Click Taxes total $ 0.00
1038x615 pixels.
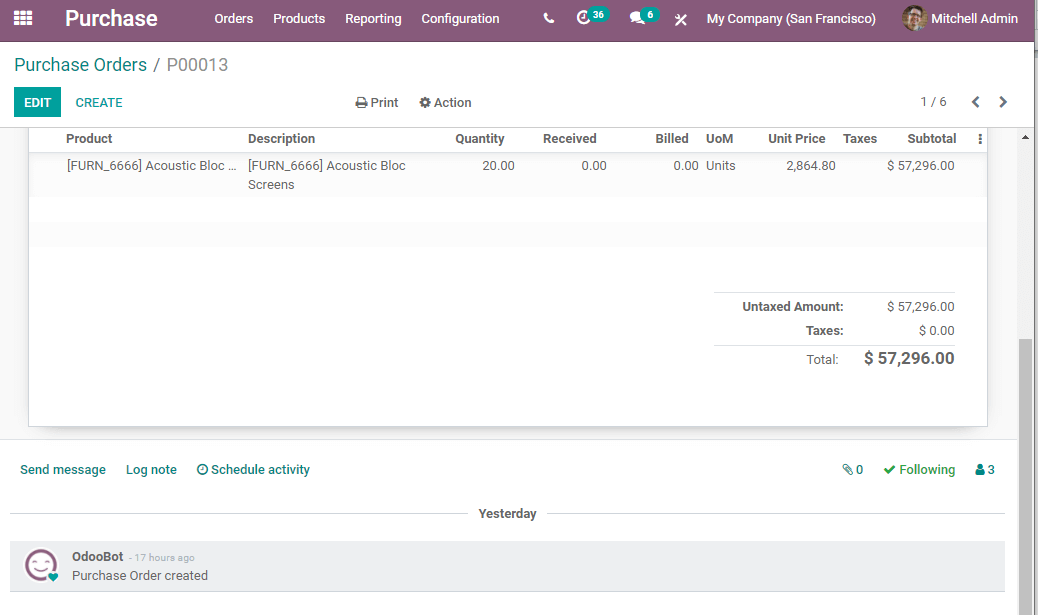click(x=937, y=331)
